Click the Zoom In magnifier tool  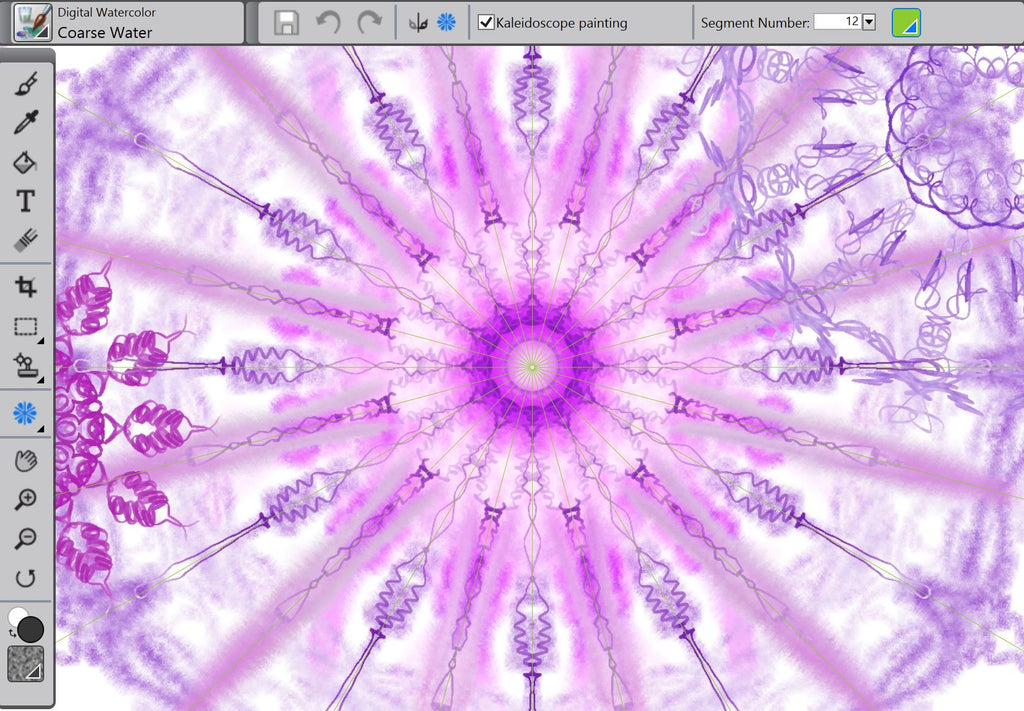click(26, 500)
